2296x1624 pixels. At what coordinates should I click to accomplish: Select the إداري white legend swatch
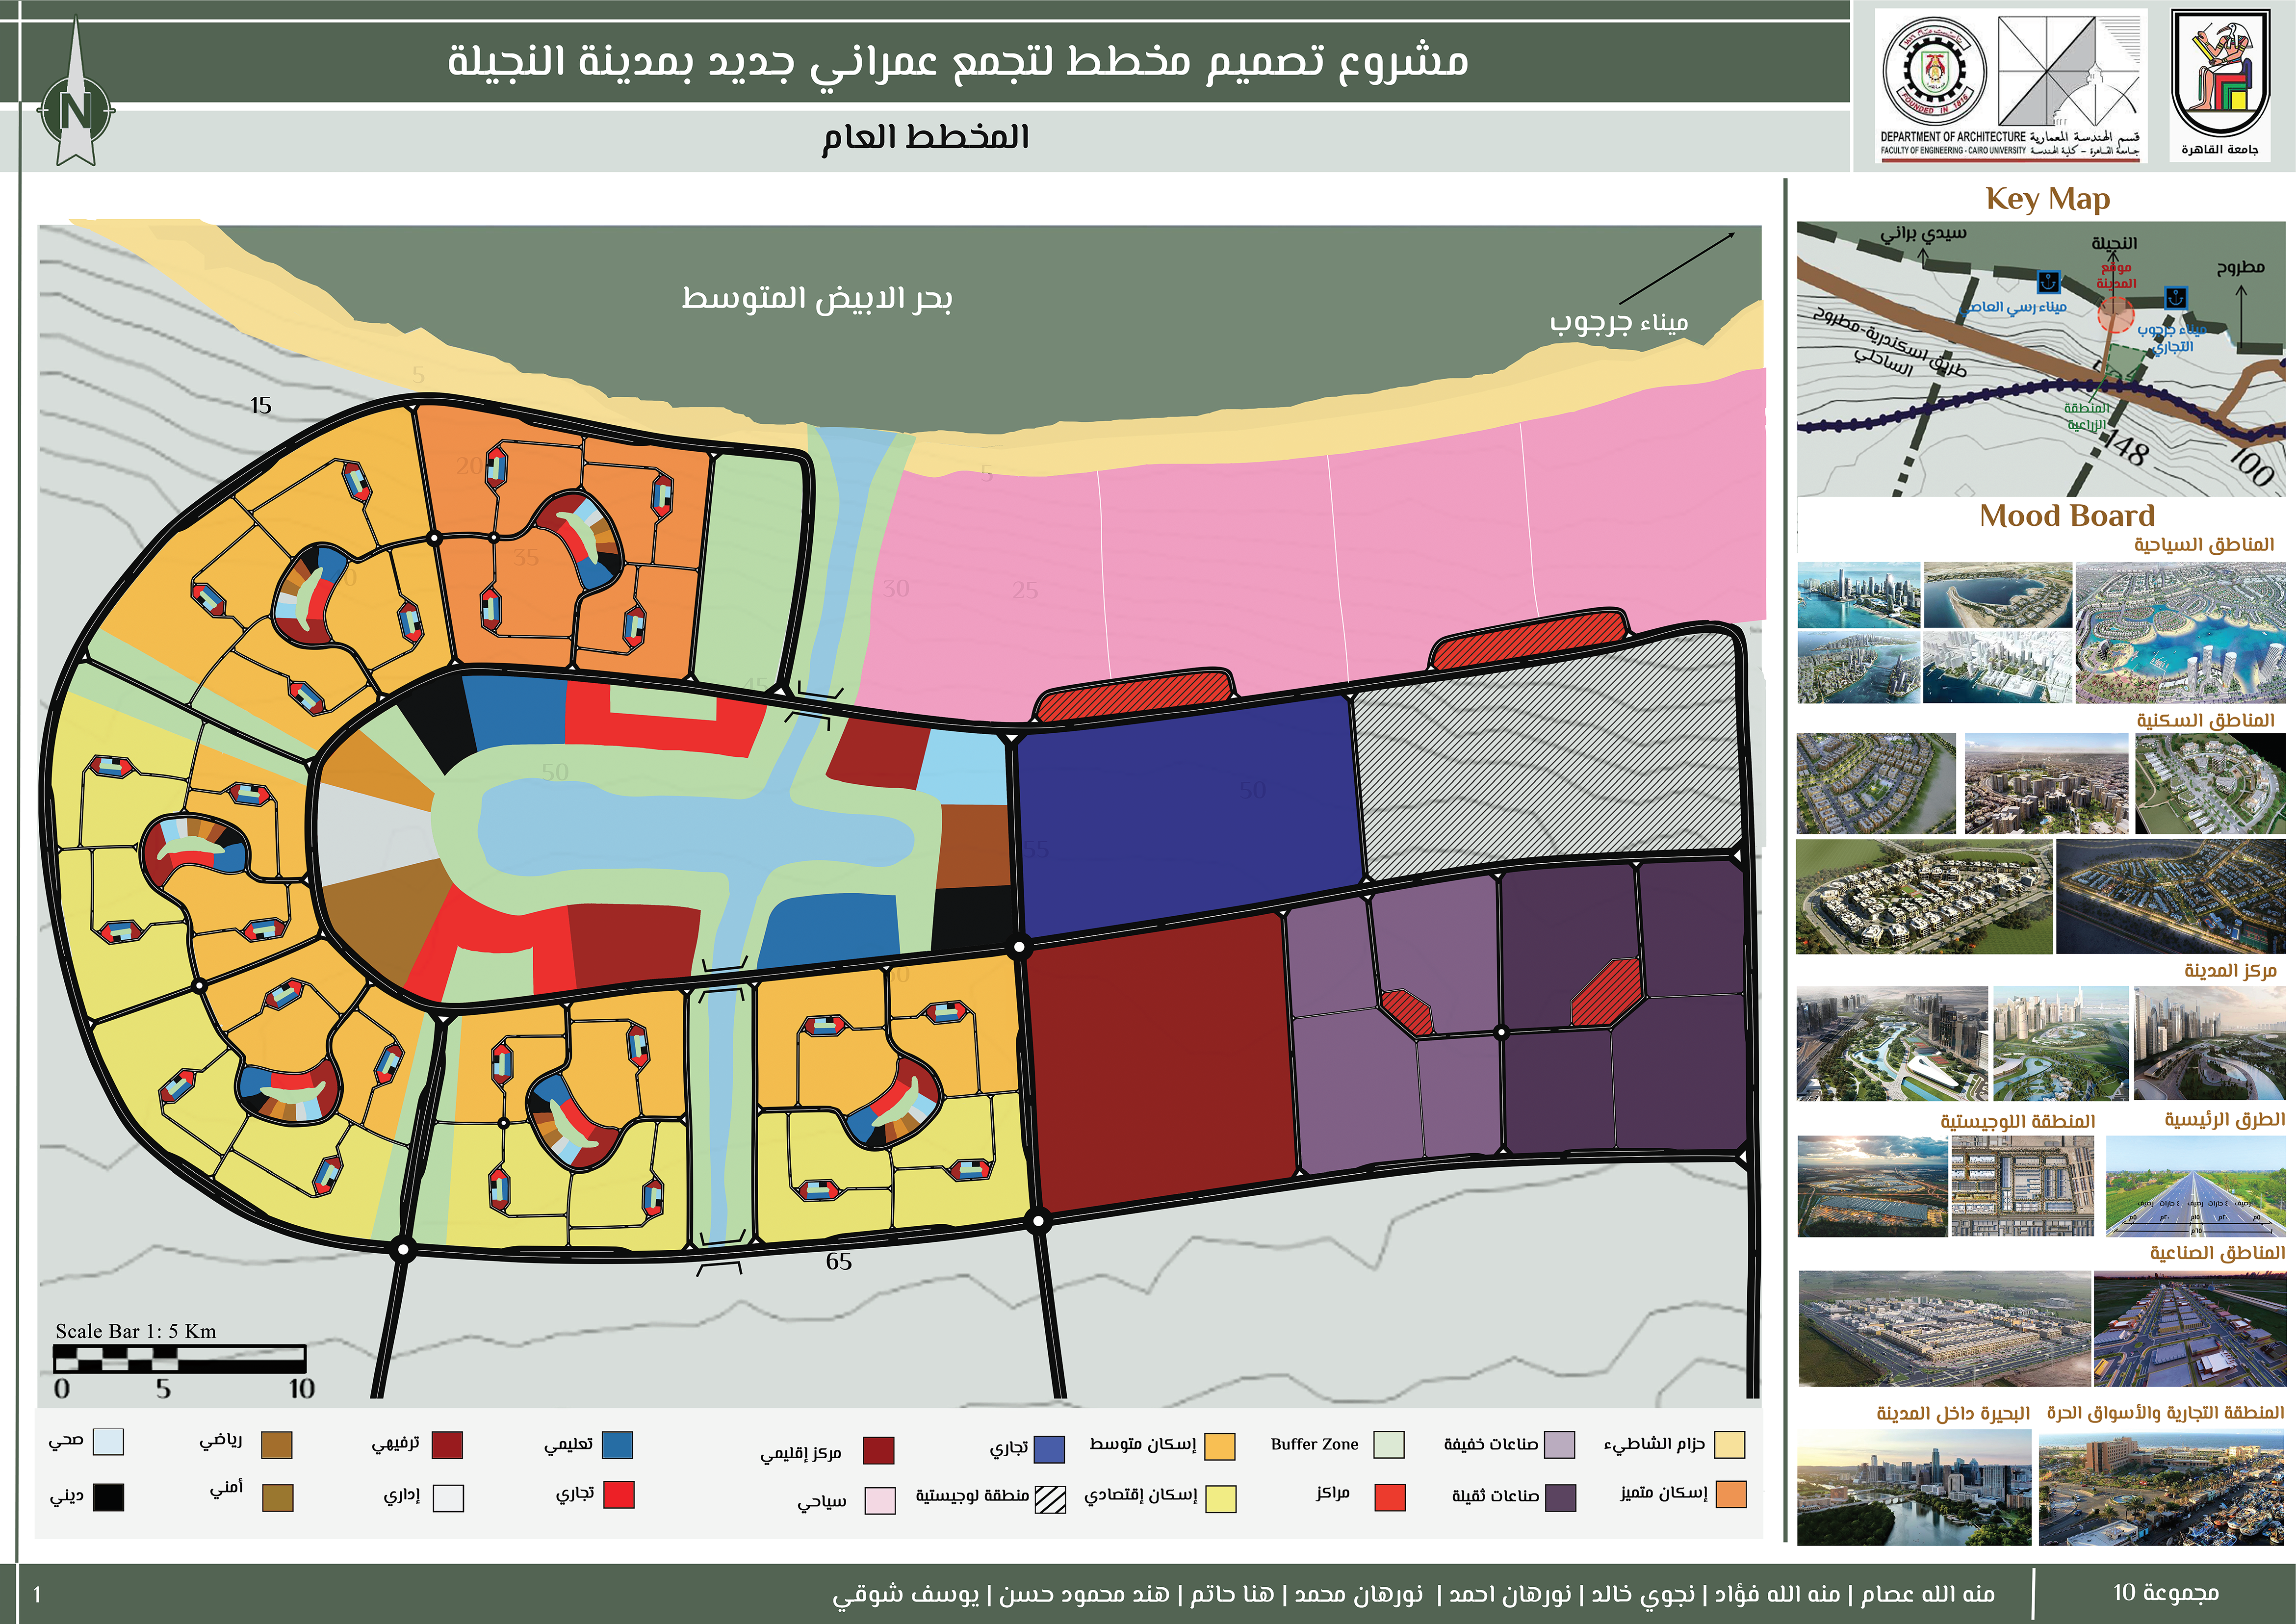(x=448, y=1497)
